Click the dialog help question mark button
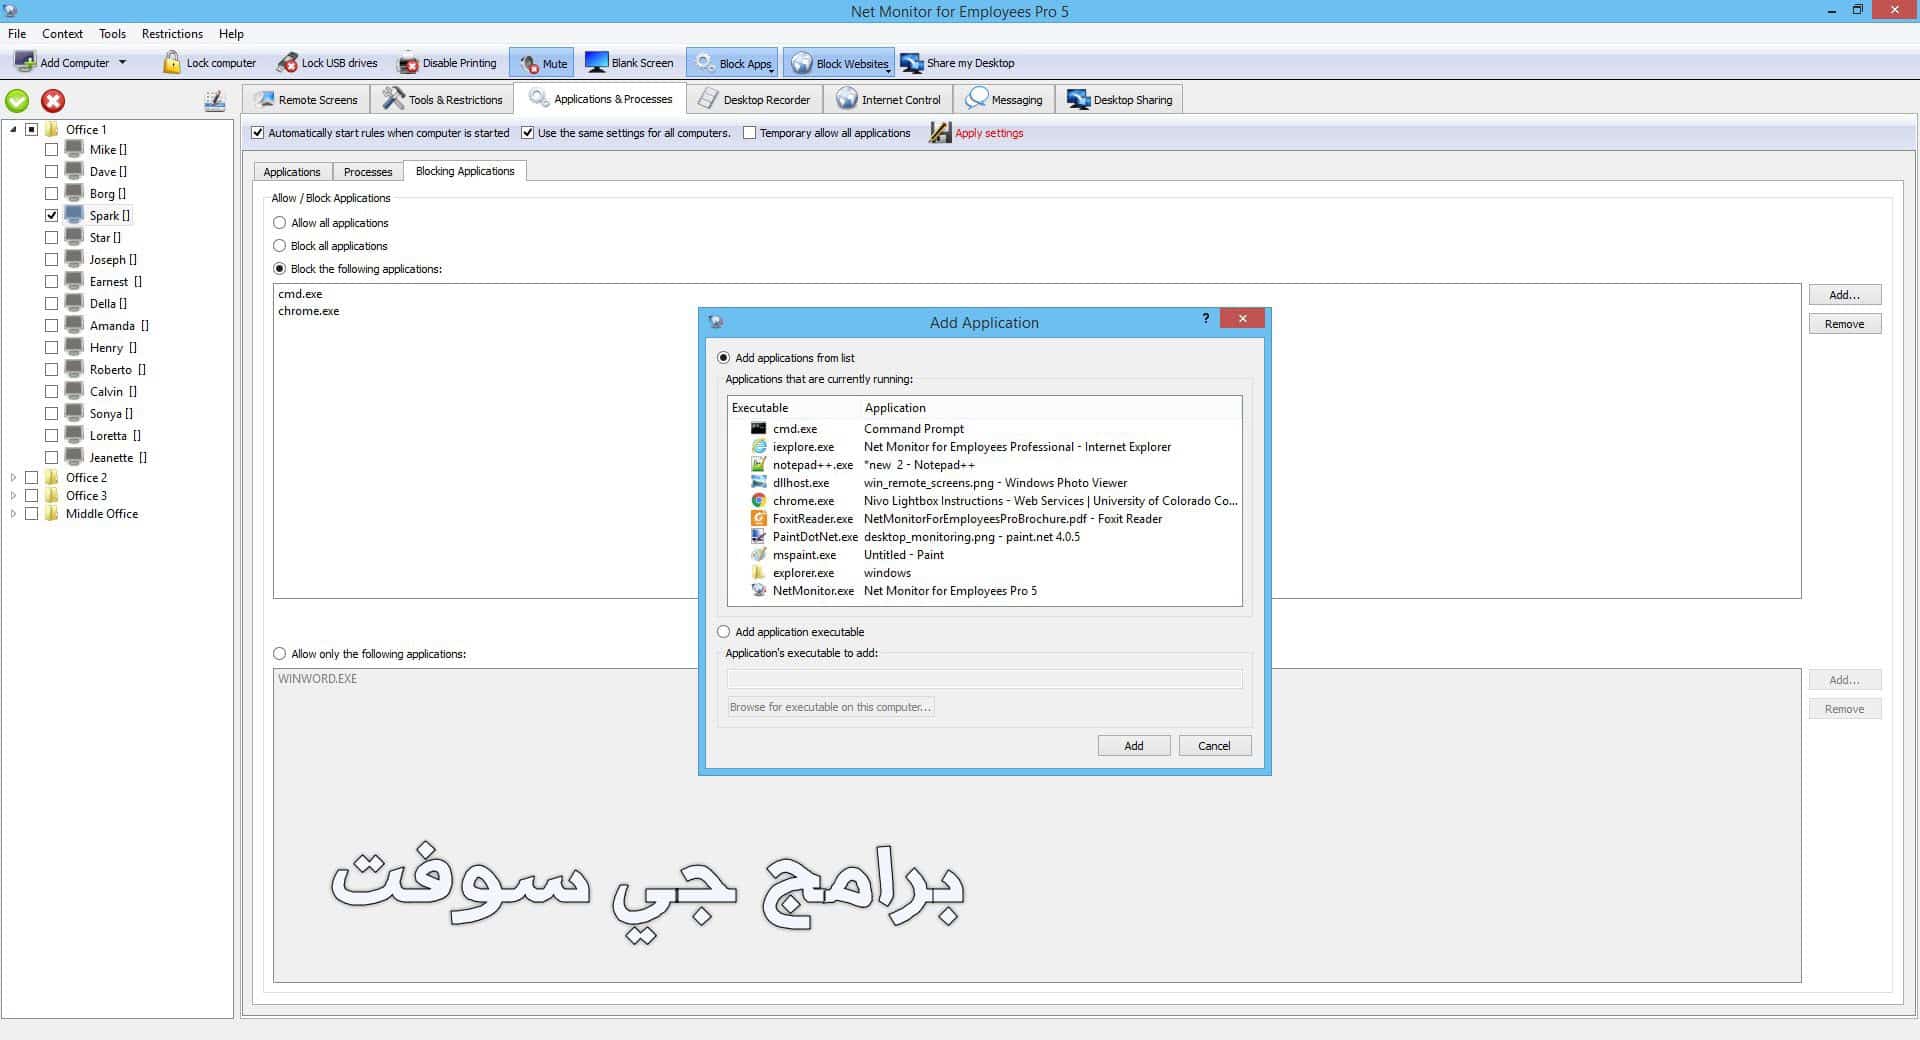 coord(1205,318)
